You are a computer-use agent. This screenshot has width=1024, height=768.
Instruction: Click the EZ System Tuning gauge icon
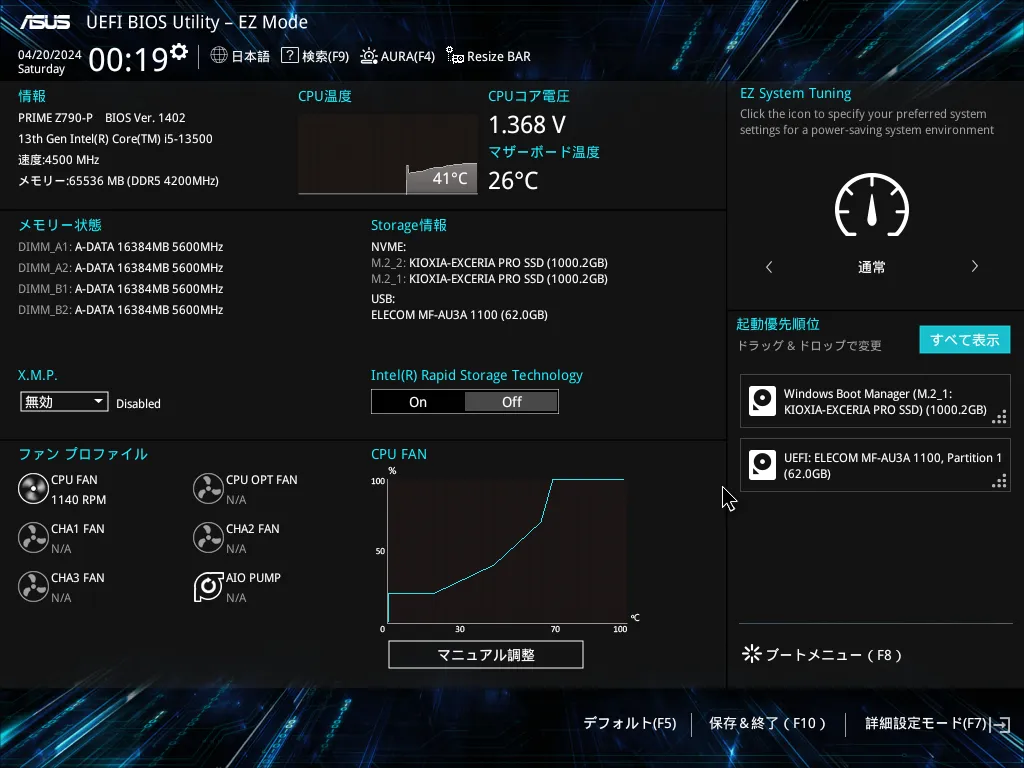(872, 205)
